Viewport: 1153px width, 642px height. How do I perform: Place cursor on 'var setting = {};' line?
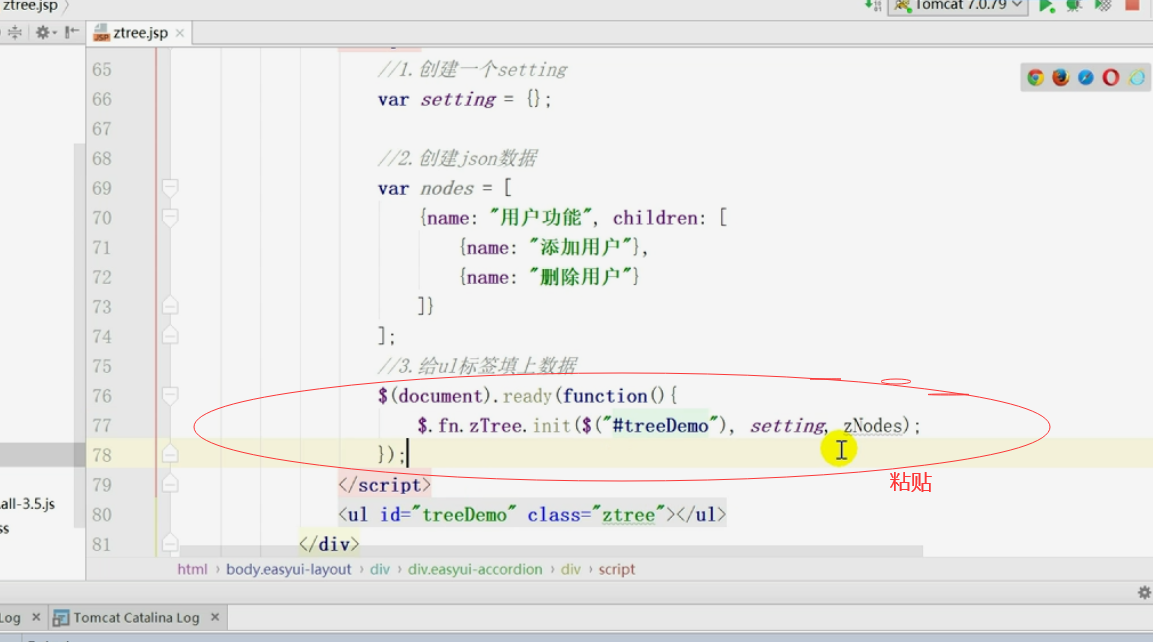464,99
